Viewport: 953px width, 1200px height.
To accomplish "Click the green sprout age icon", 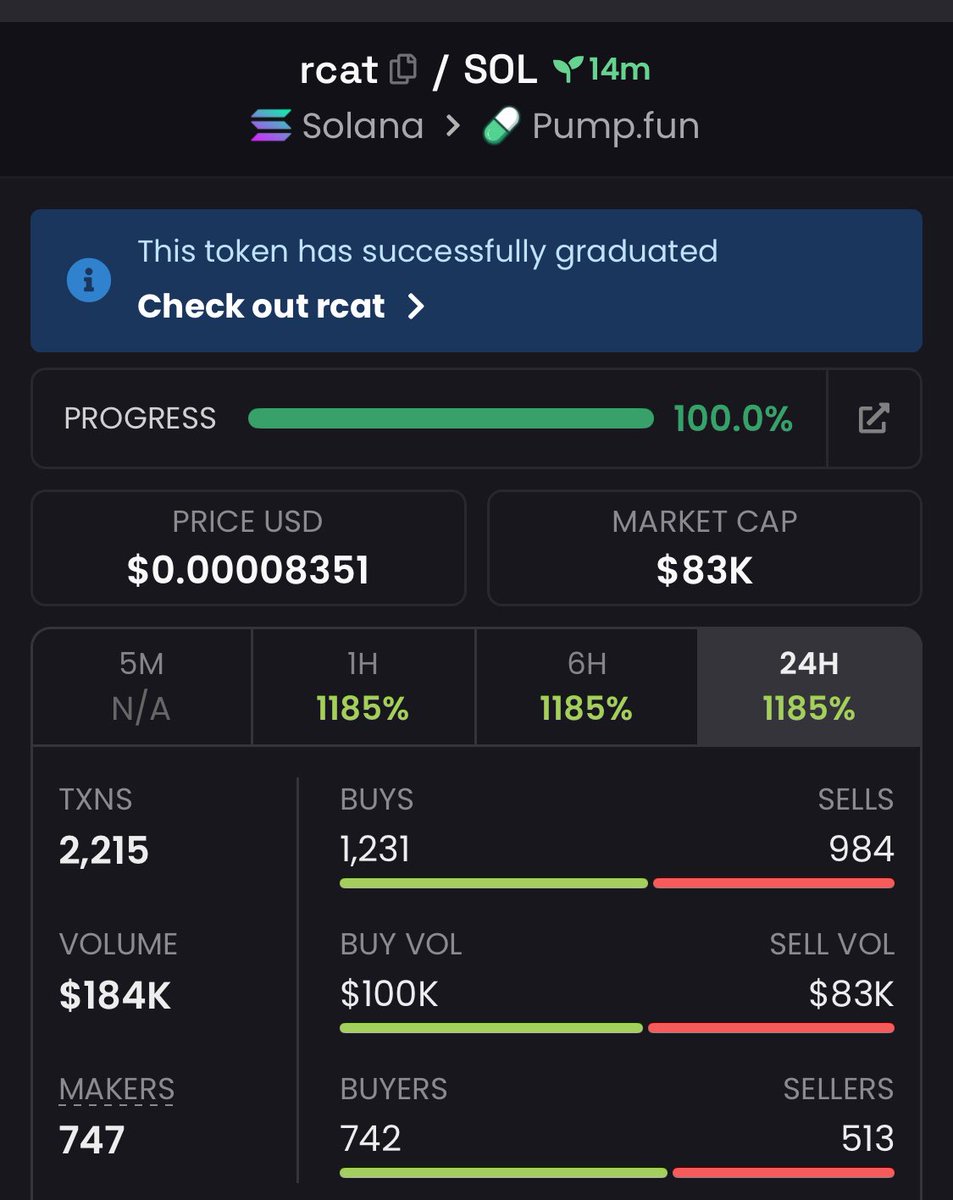I will pos(568,69).
